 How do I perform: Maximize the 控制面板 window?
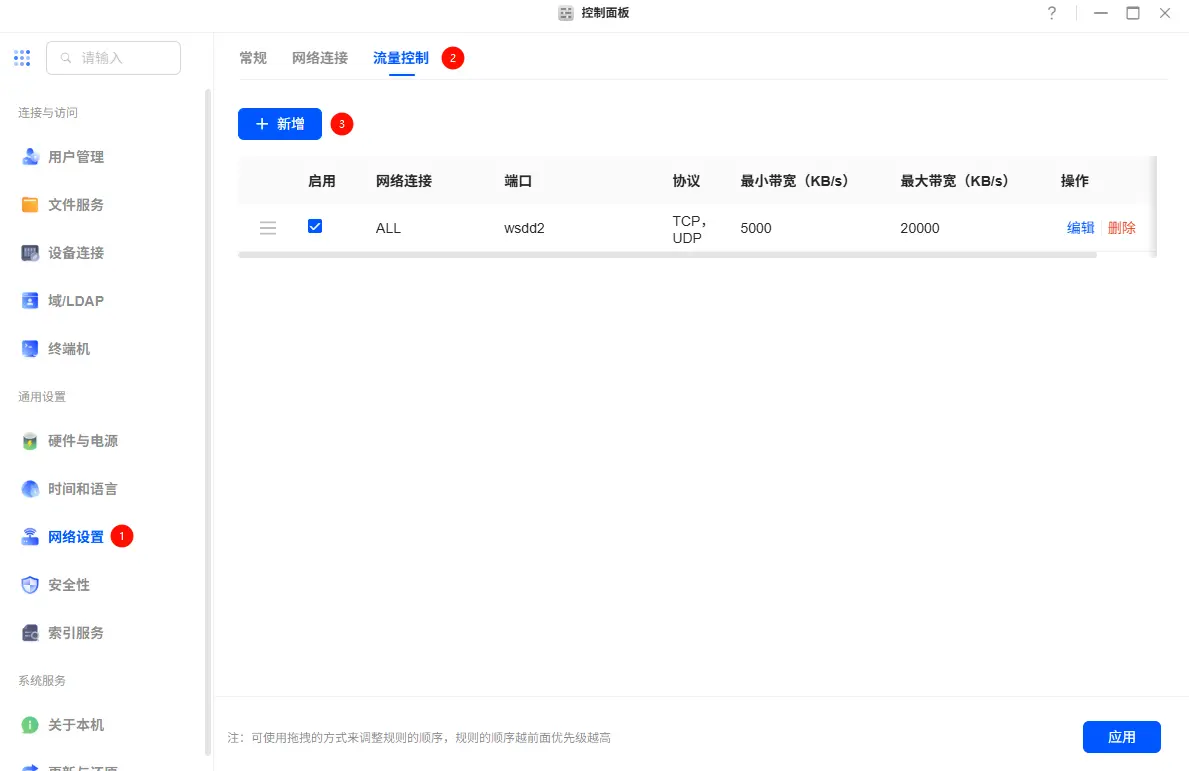click(x=1133, y=13)
